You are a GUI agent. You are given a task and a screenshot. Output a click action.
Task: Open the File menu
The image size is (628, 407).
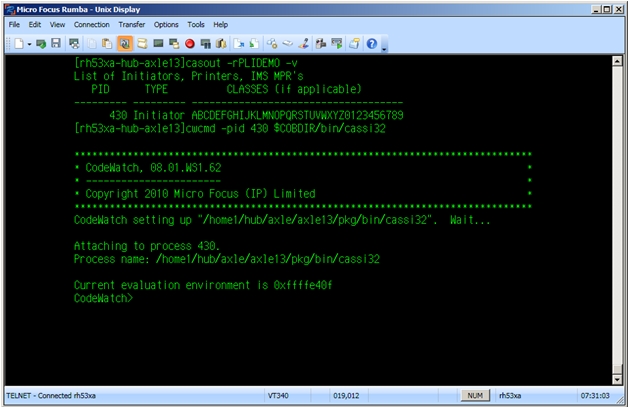(14, 24)
